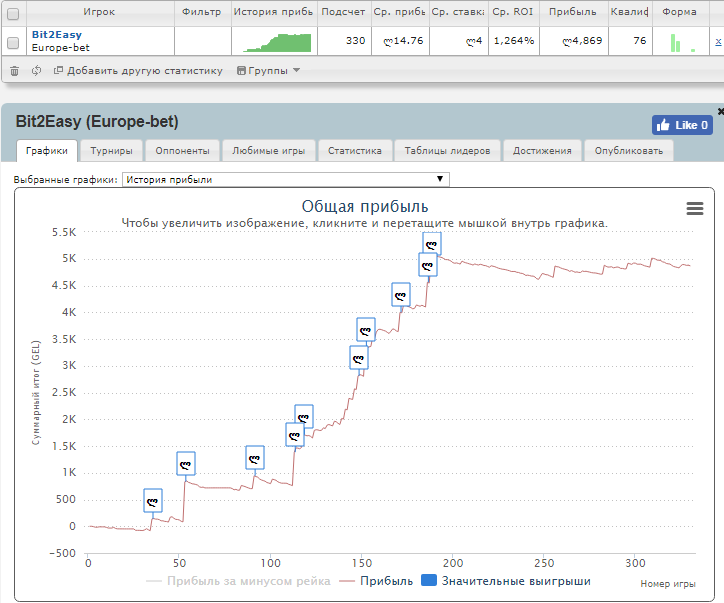This screenshot has width=724, height=603.
Task: Expand the Группы dropdown
Action: pyautogui.click(x=268, y=71)
